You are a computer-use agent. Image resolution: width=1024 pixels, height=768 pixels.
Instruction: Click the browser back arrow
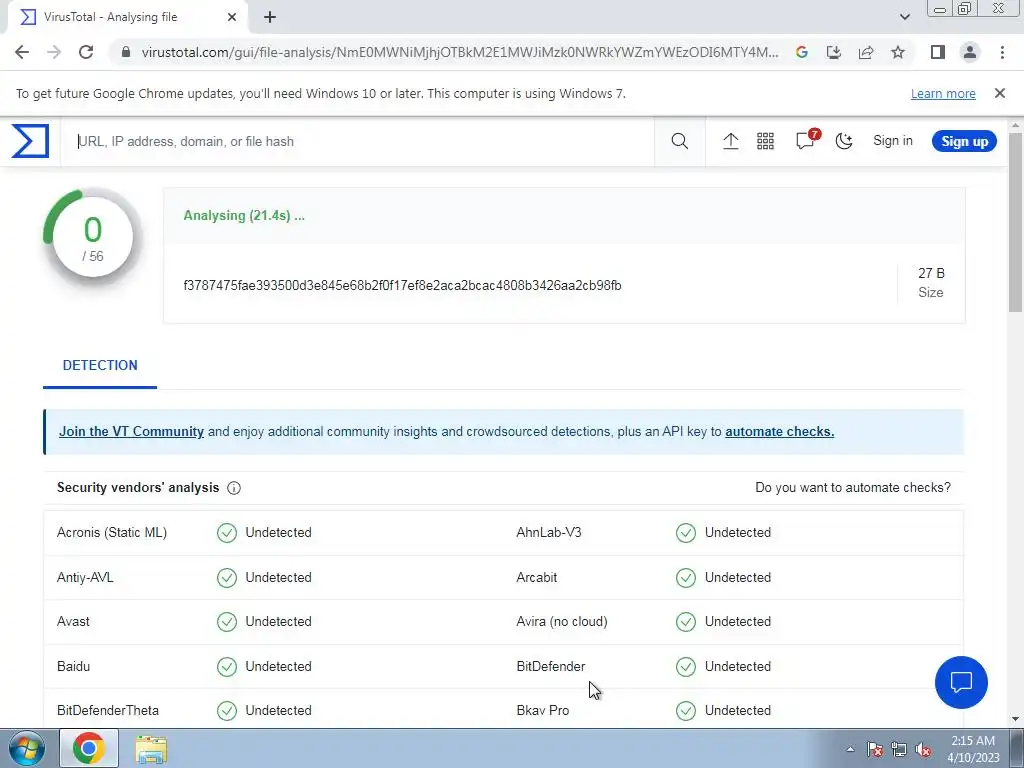(22, 52)
